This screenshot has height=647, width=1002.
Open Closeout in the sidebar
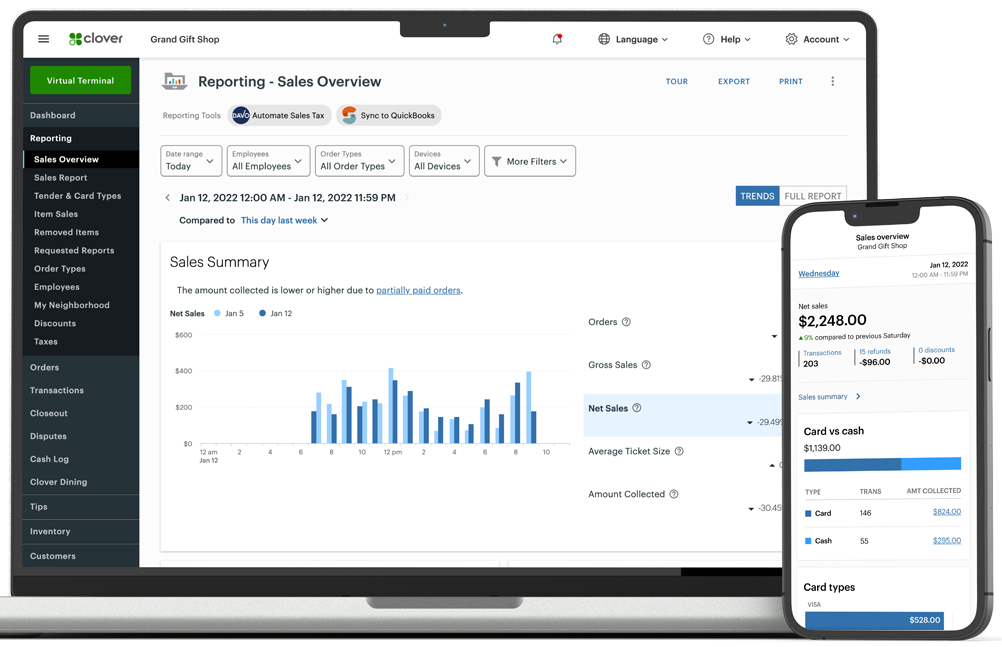[49, 413]
